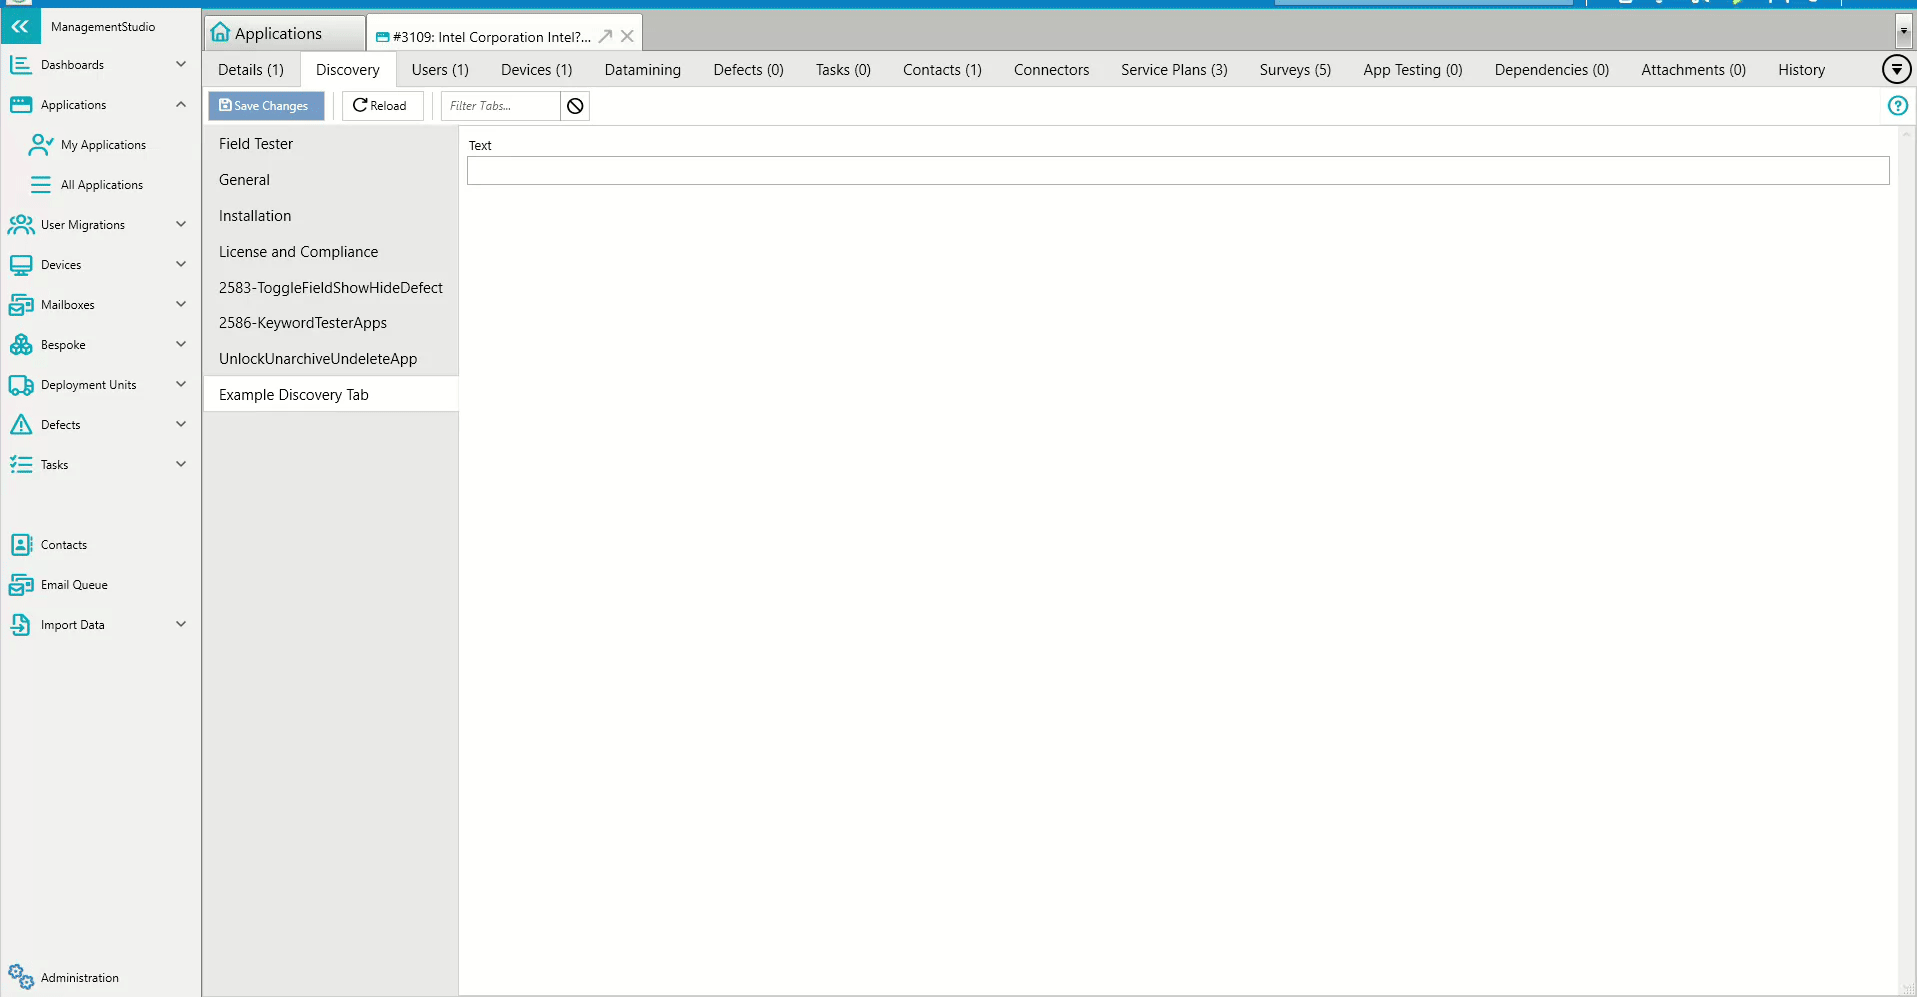Screen dimensions: 1917x997
Task: Clear tab filter with the circle-slash icon
Action: (x=575, y=106)
